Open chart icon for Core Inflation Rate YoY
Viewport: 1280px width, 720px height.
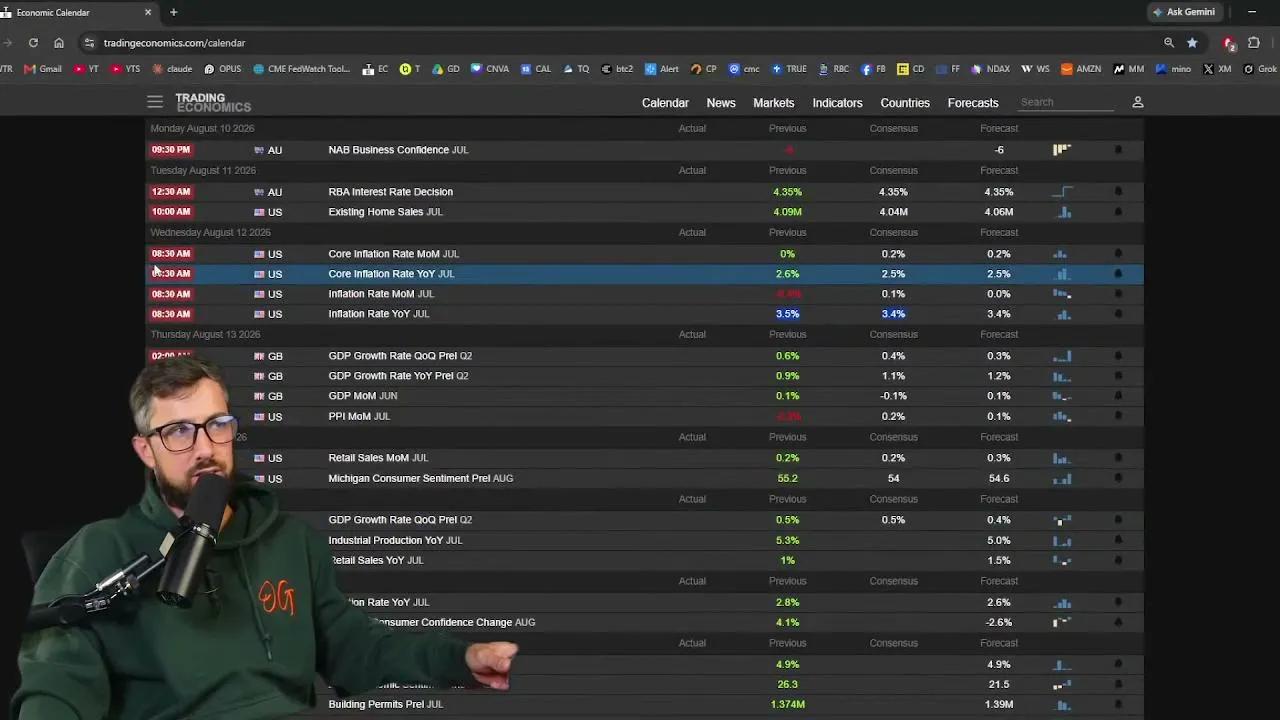point(1062,274)
